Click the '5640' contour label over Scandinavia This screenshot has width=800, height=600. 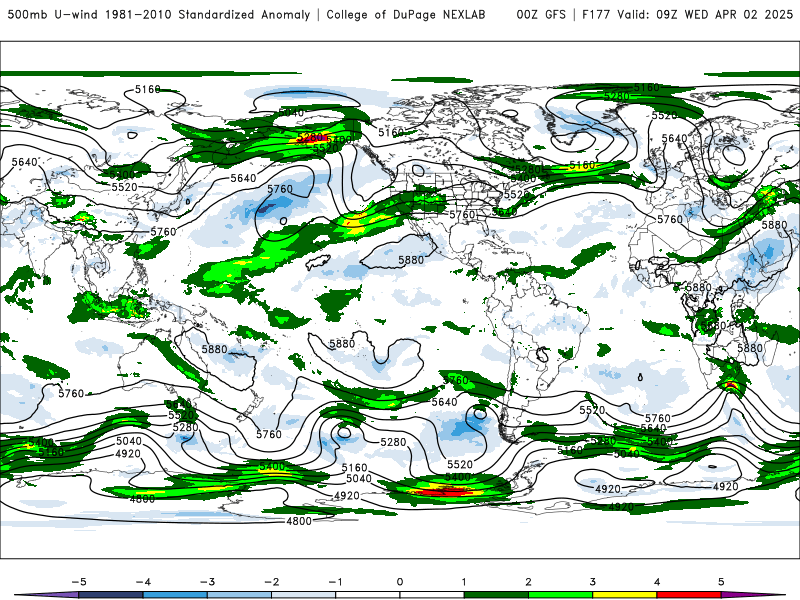[674, 139]
